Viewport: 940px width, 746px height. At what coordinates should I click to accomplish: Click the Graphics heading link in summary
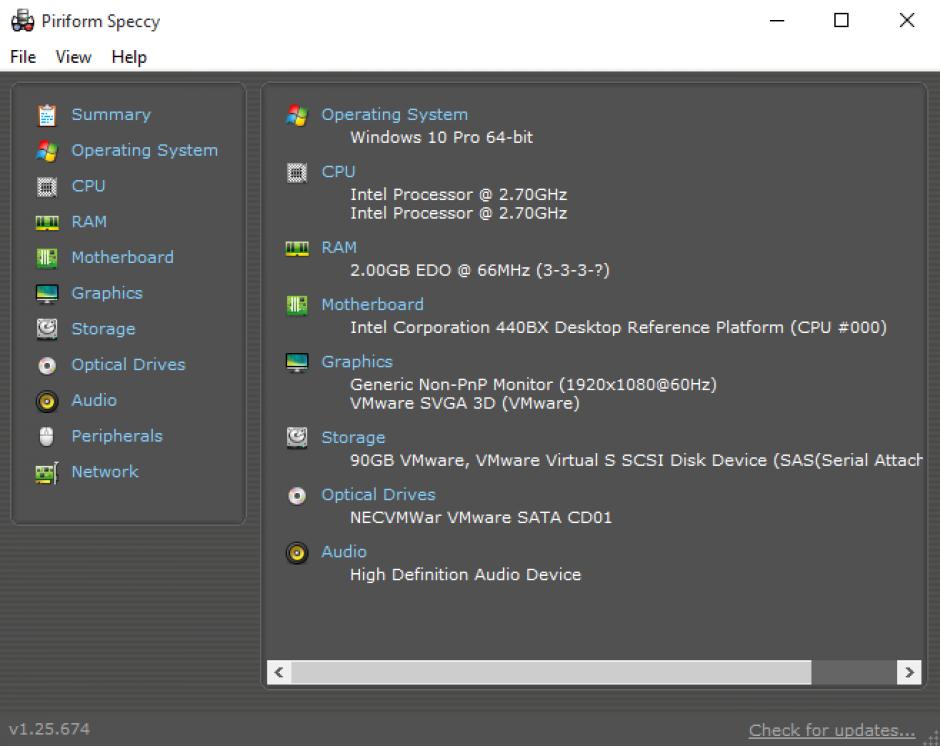357,362
